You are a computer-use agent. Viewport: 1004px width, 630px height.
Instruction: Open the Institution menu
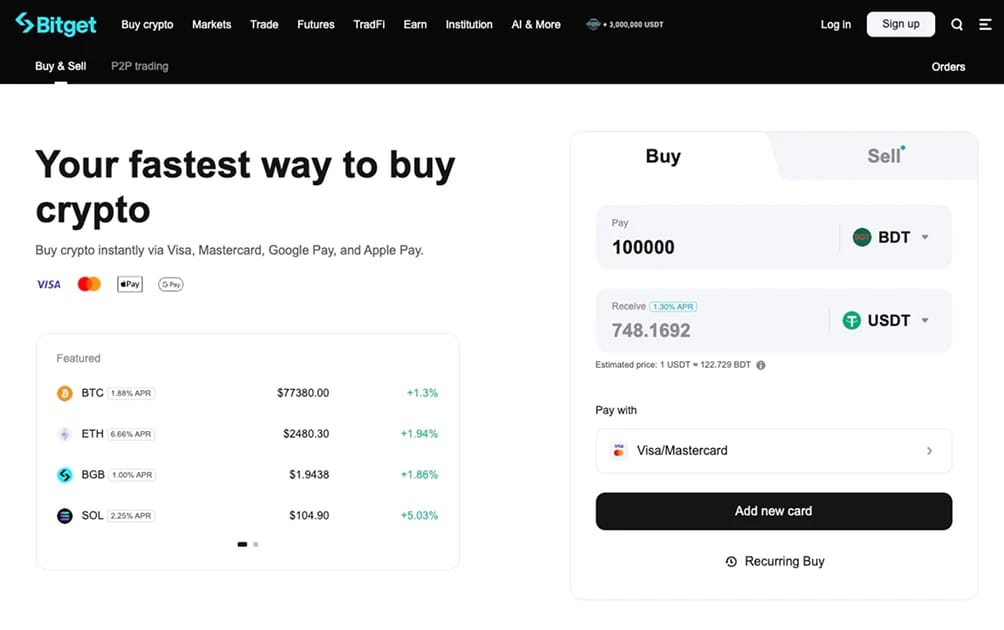click(469, 24)
